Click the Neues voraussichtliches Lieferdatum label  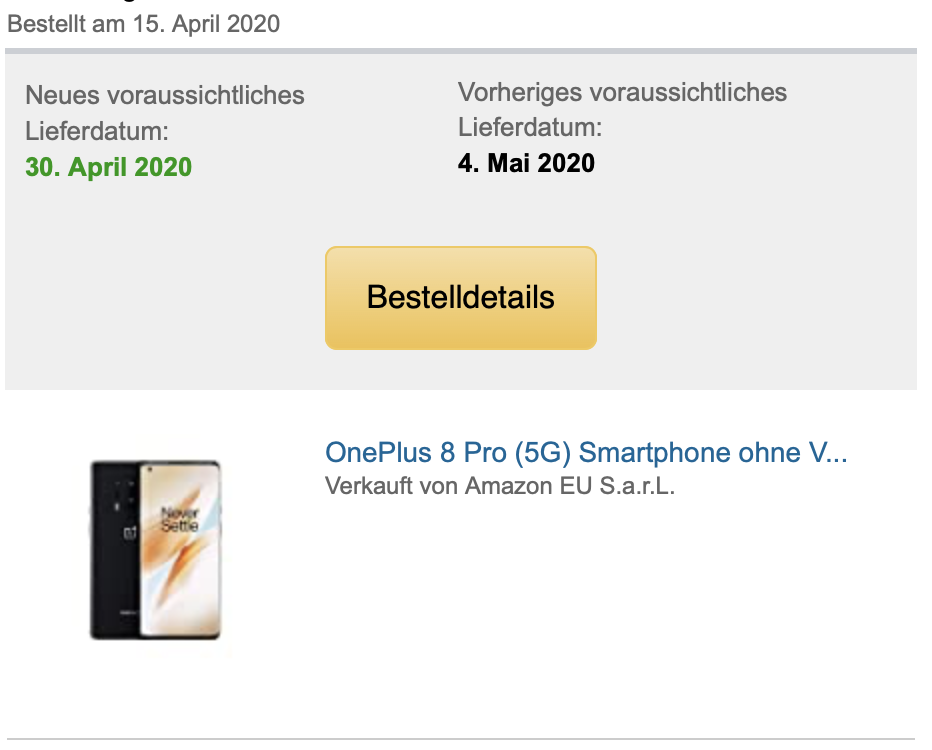(x=165, y=113)
